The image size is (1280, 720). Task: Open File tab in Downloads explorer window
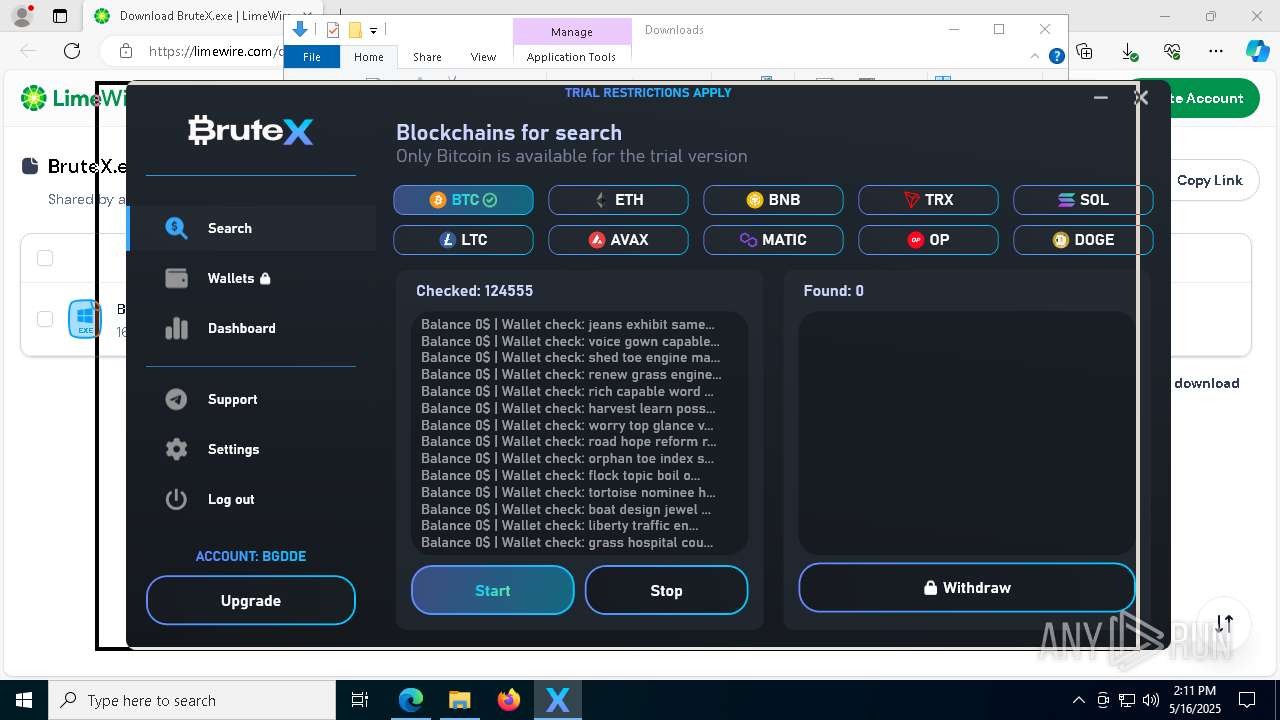pyautogui.click(x=312, y=57)
